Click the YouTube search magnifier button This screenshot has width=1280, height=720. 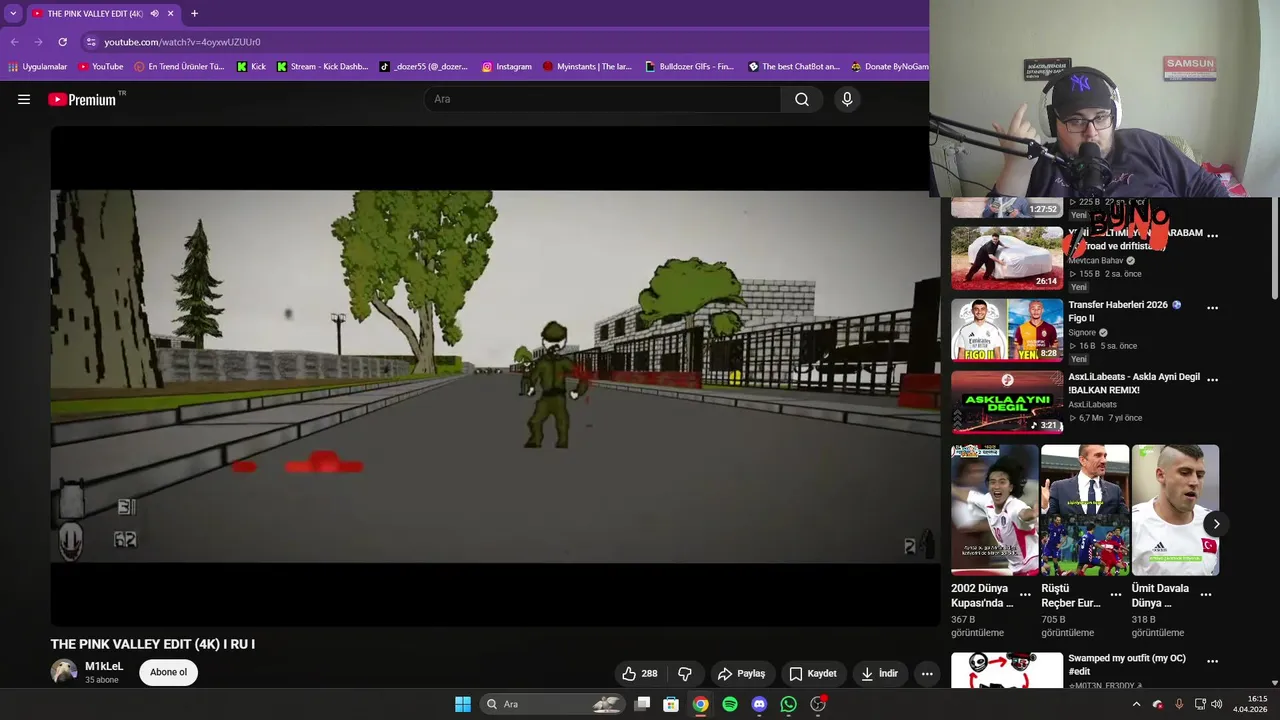(x=802, y=99)
